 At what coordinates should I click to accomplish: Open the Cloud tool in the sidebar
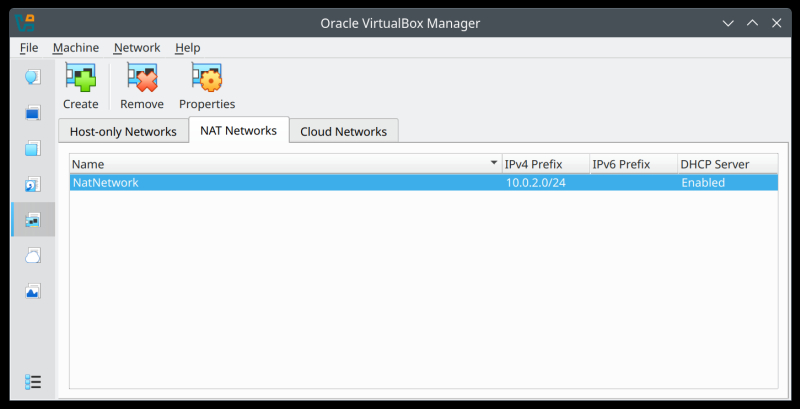33,255
